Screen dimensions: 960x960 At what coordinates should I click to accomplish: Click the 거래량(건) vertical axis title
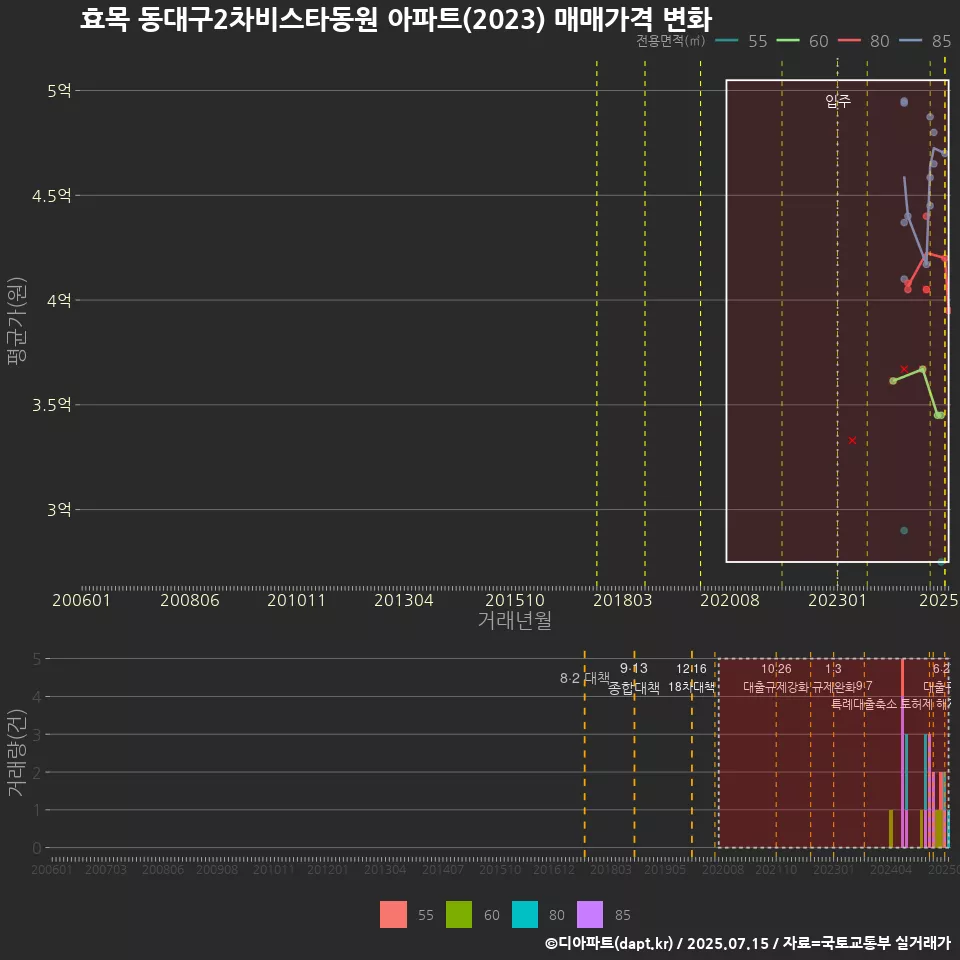[x=17, y=752]
